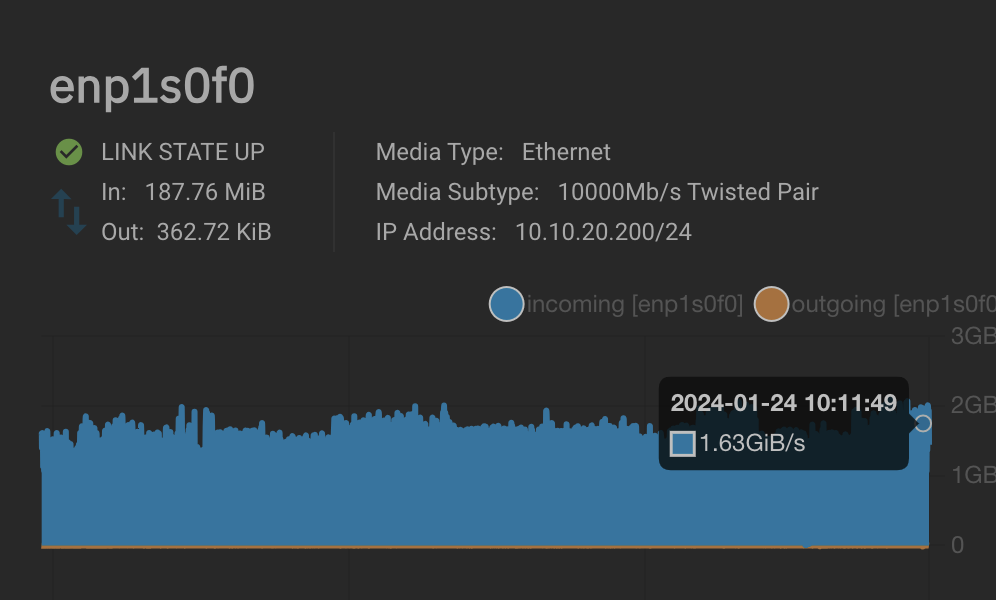Viewport: 996px width, 600px height.
Task: Toggle the outgoing series orange legend circle
Action: [771, 304]
